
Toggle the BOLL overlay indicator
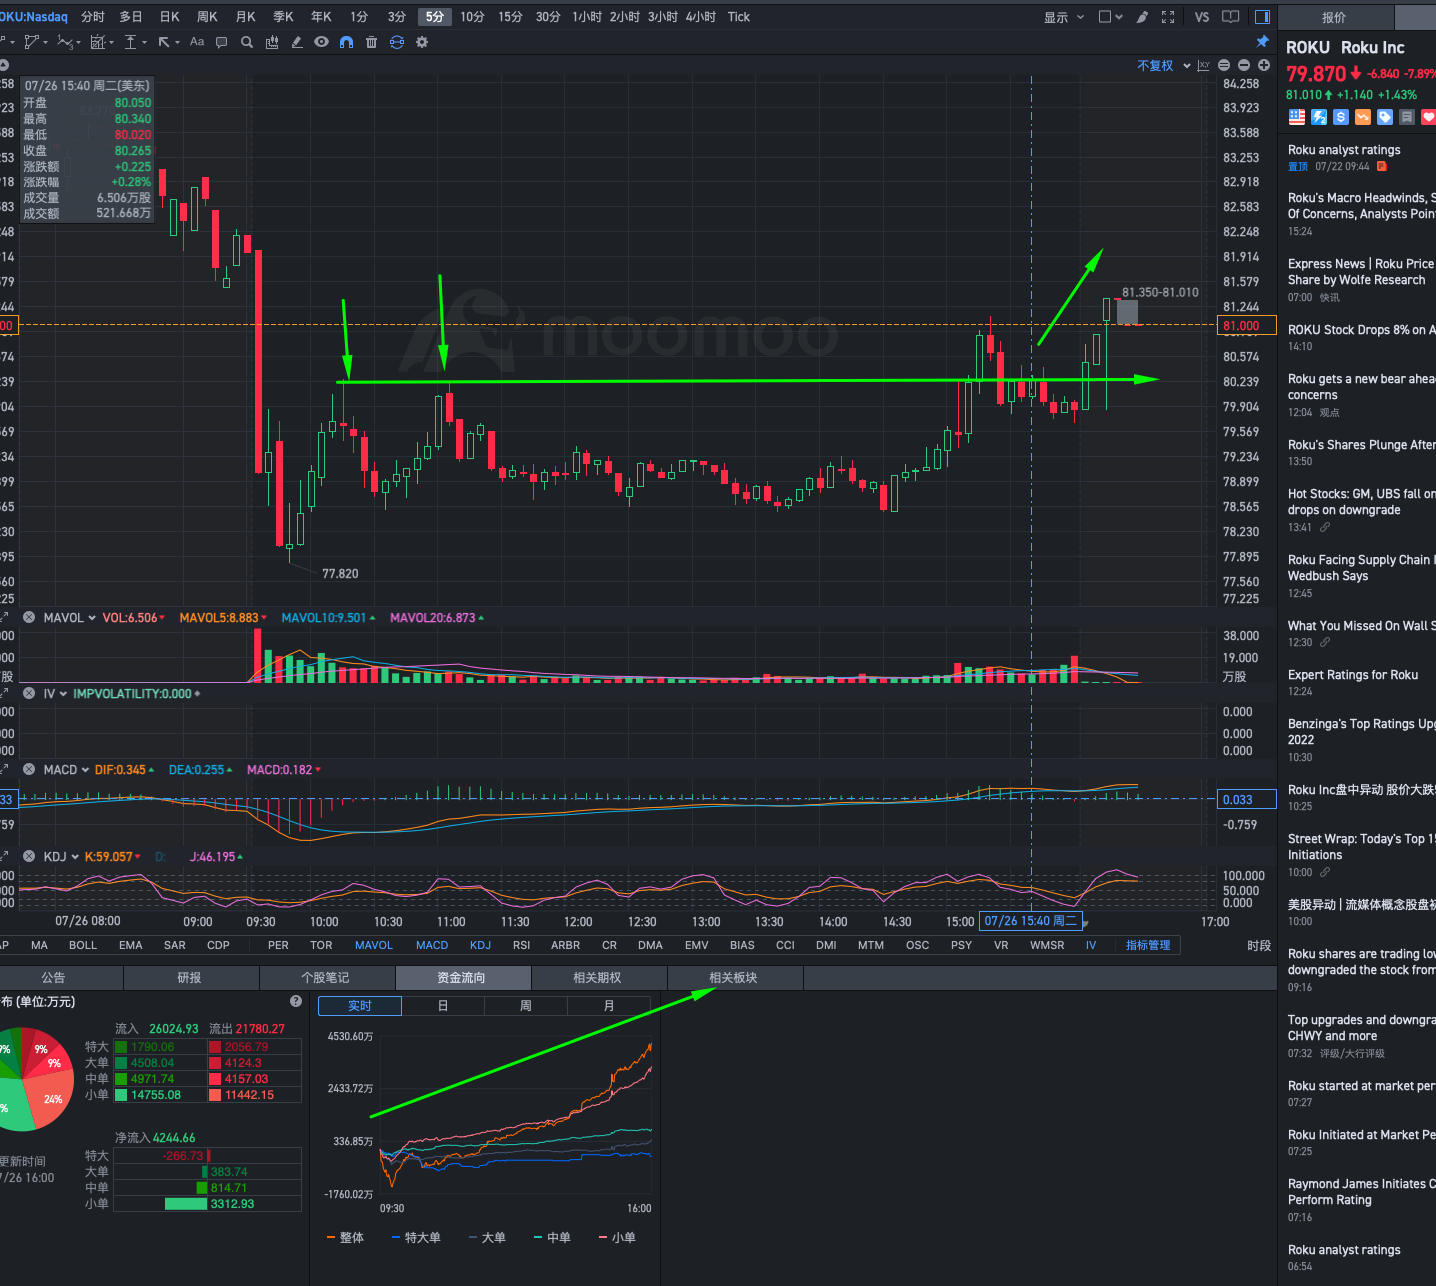83,945
